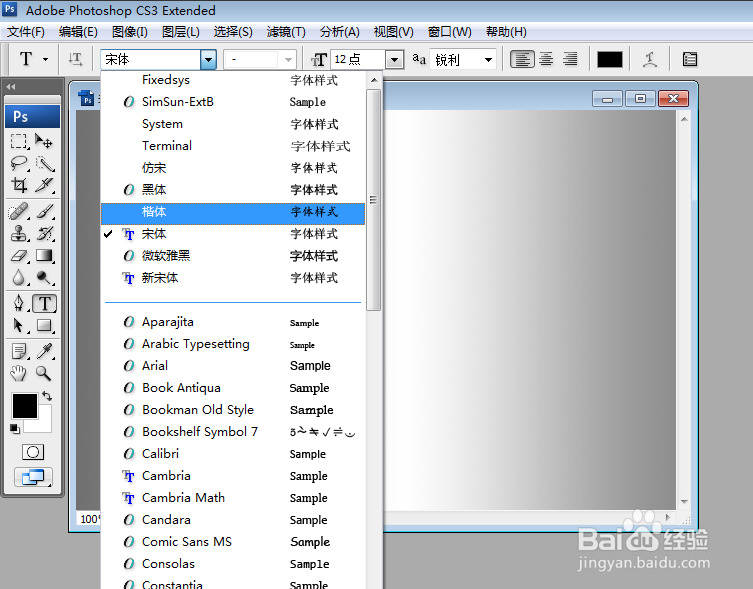Toggle Quick Mask mode

coord(33,452)
